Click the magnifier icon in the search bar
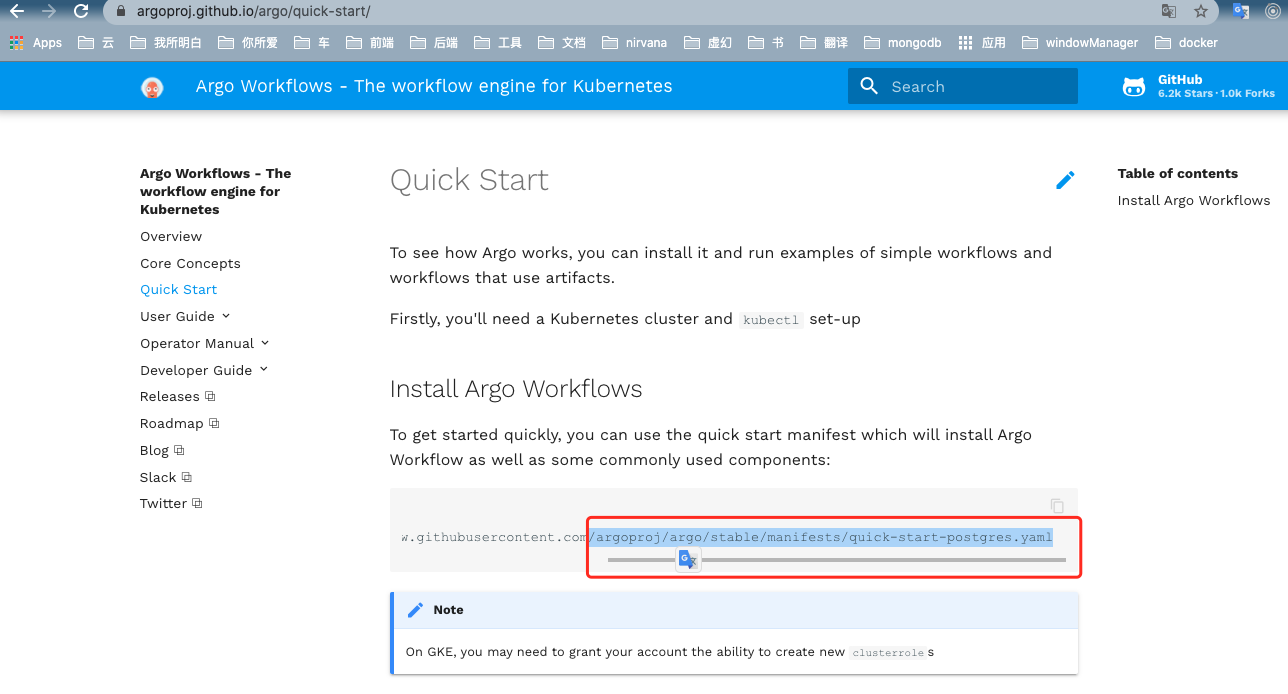Screen dimensions: 1288x694 (869, 86)
